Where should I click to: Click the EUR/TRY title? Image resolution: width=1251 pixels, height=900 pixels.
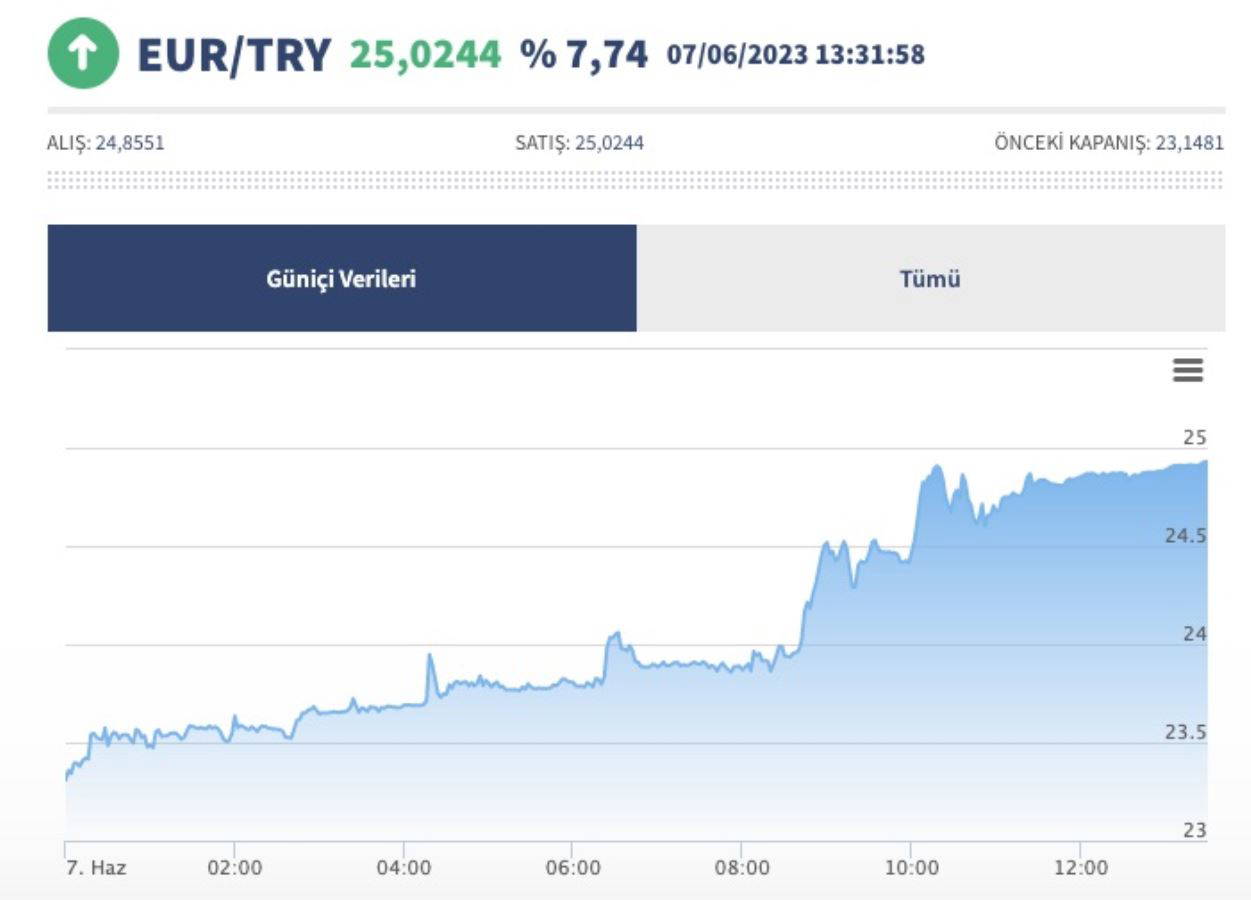click(234, 55)
